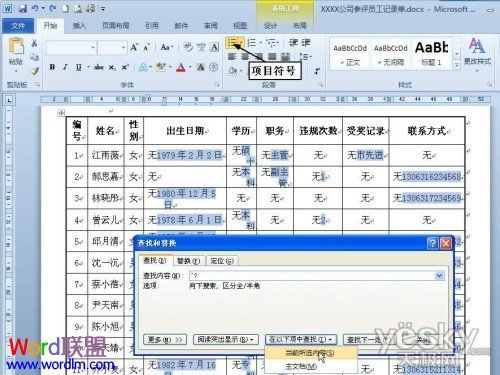500x375 pixels.
Task: Click the Redo icon in quick access toolbar
Action: [53, 8]
